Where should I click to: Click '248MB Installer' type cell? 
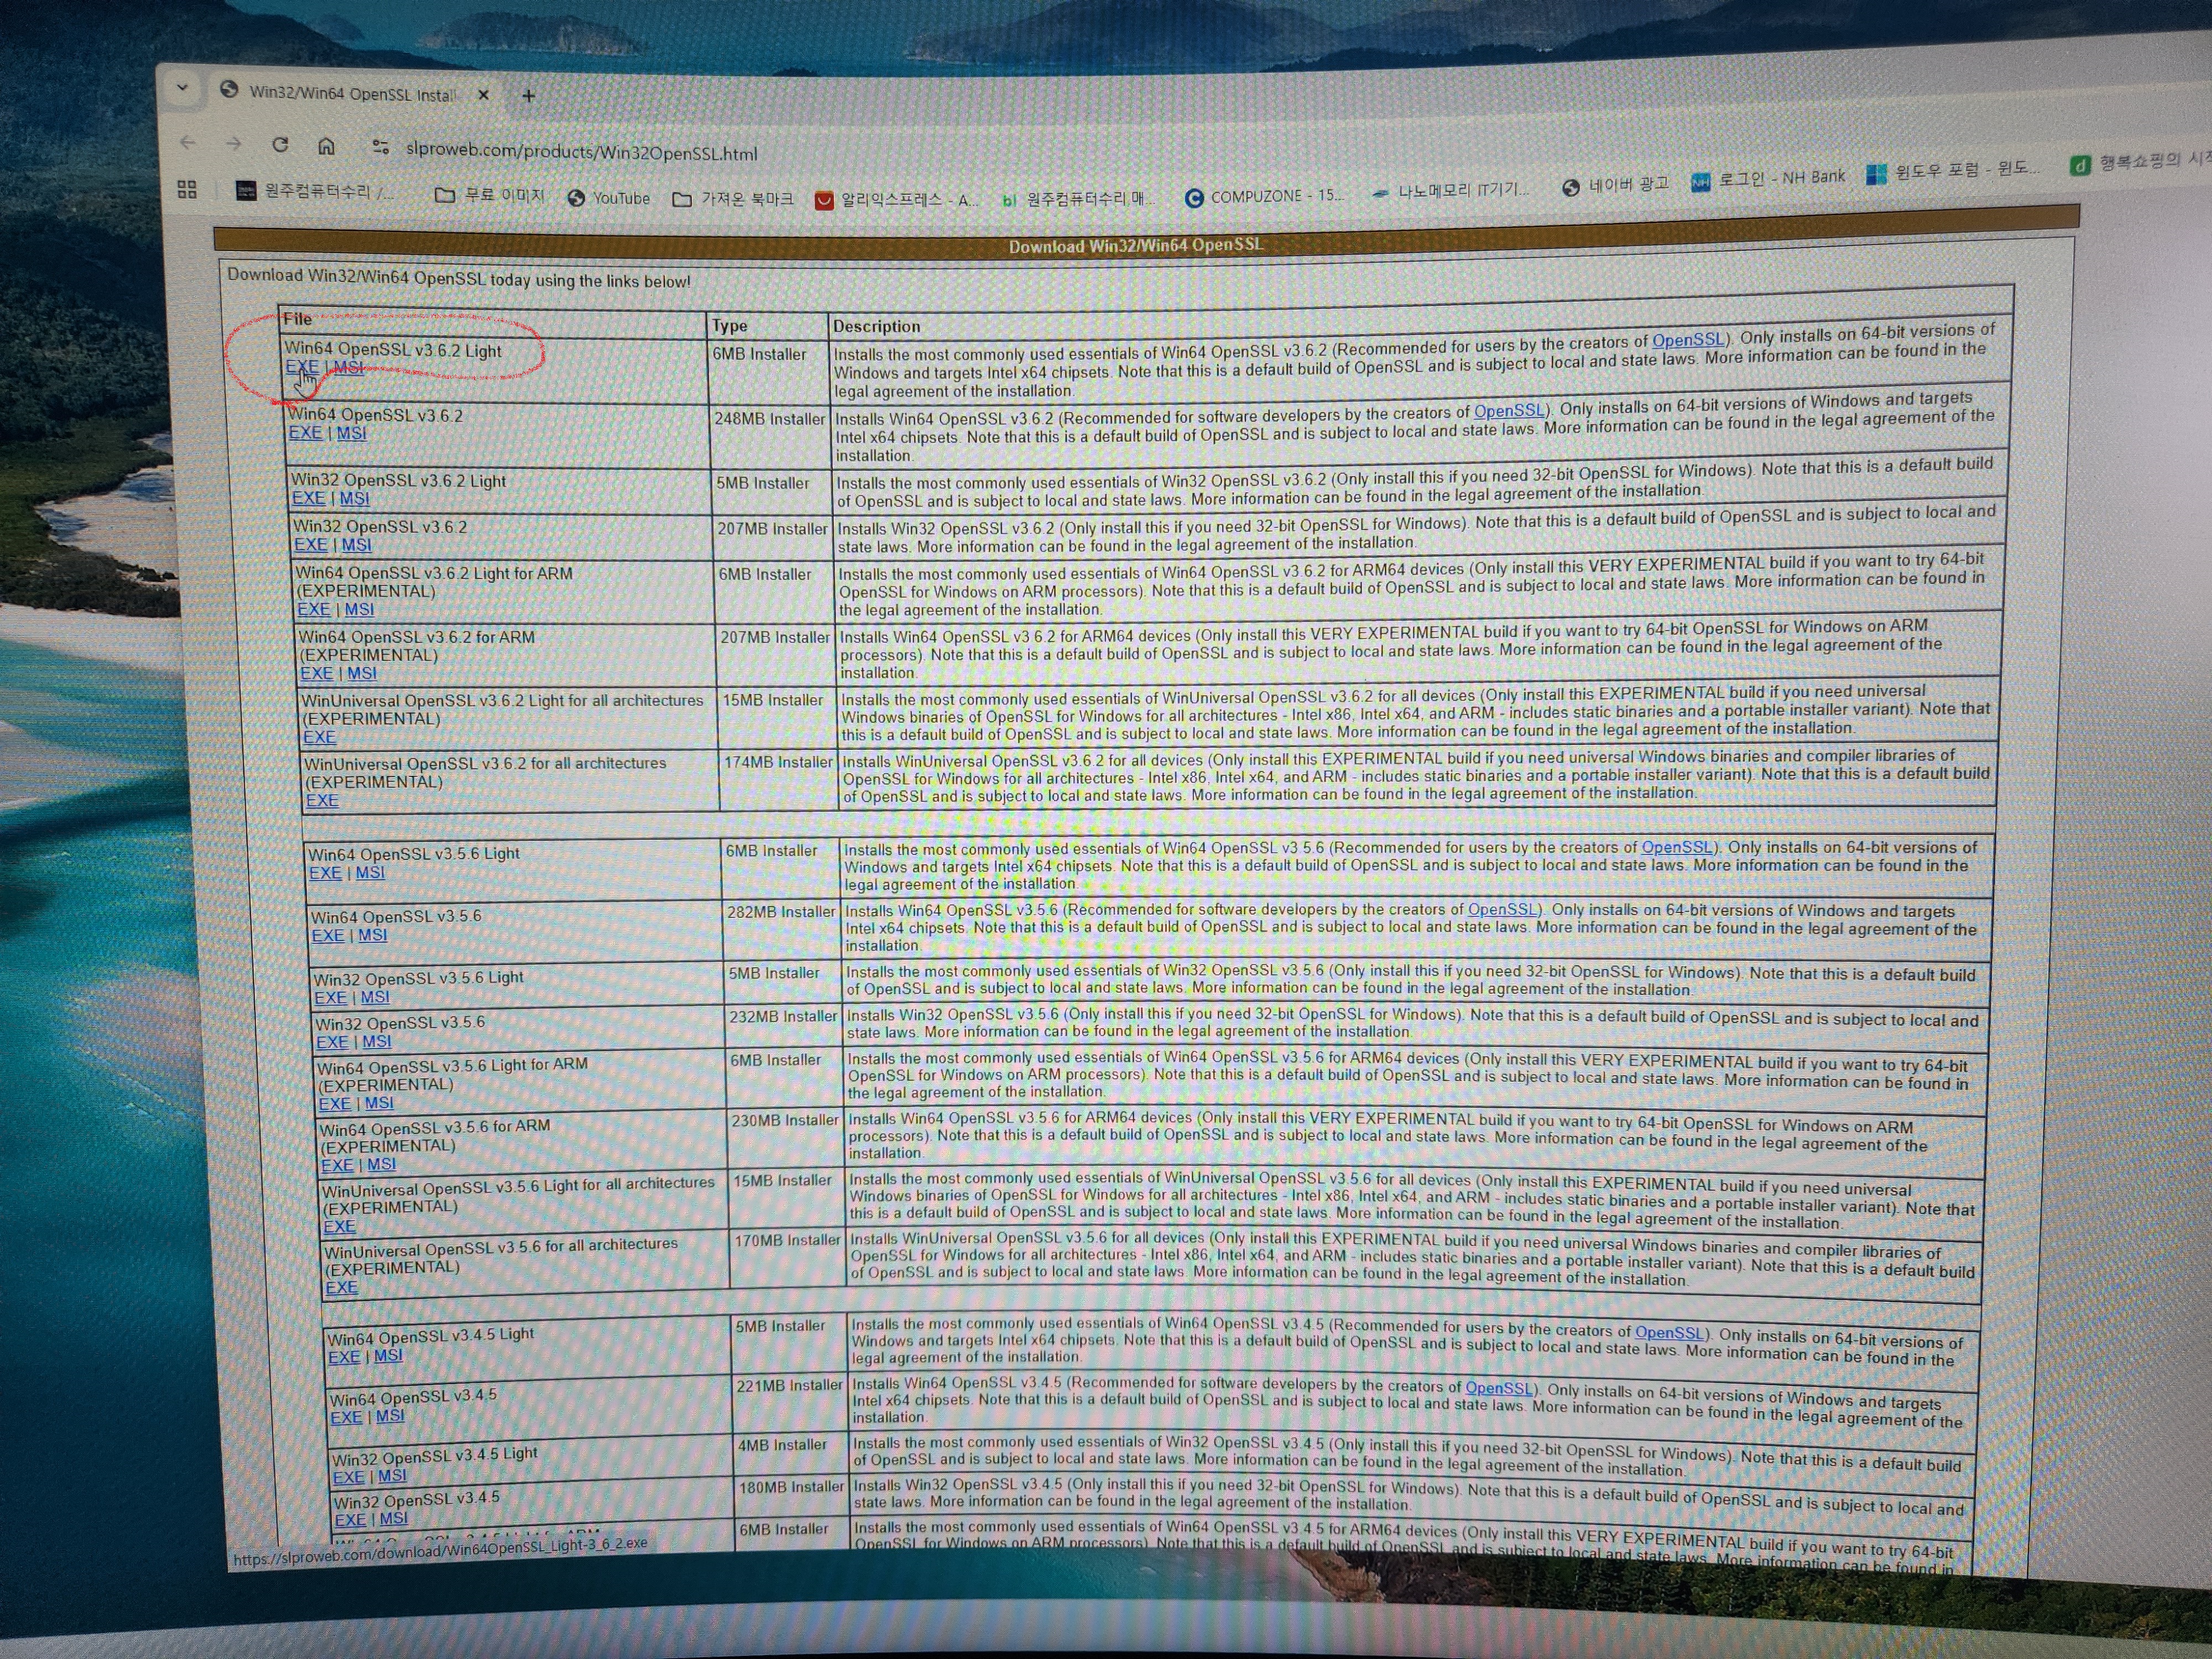769,419
